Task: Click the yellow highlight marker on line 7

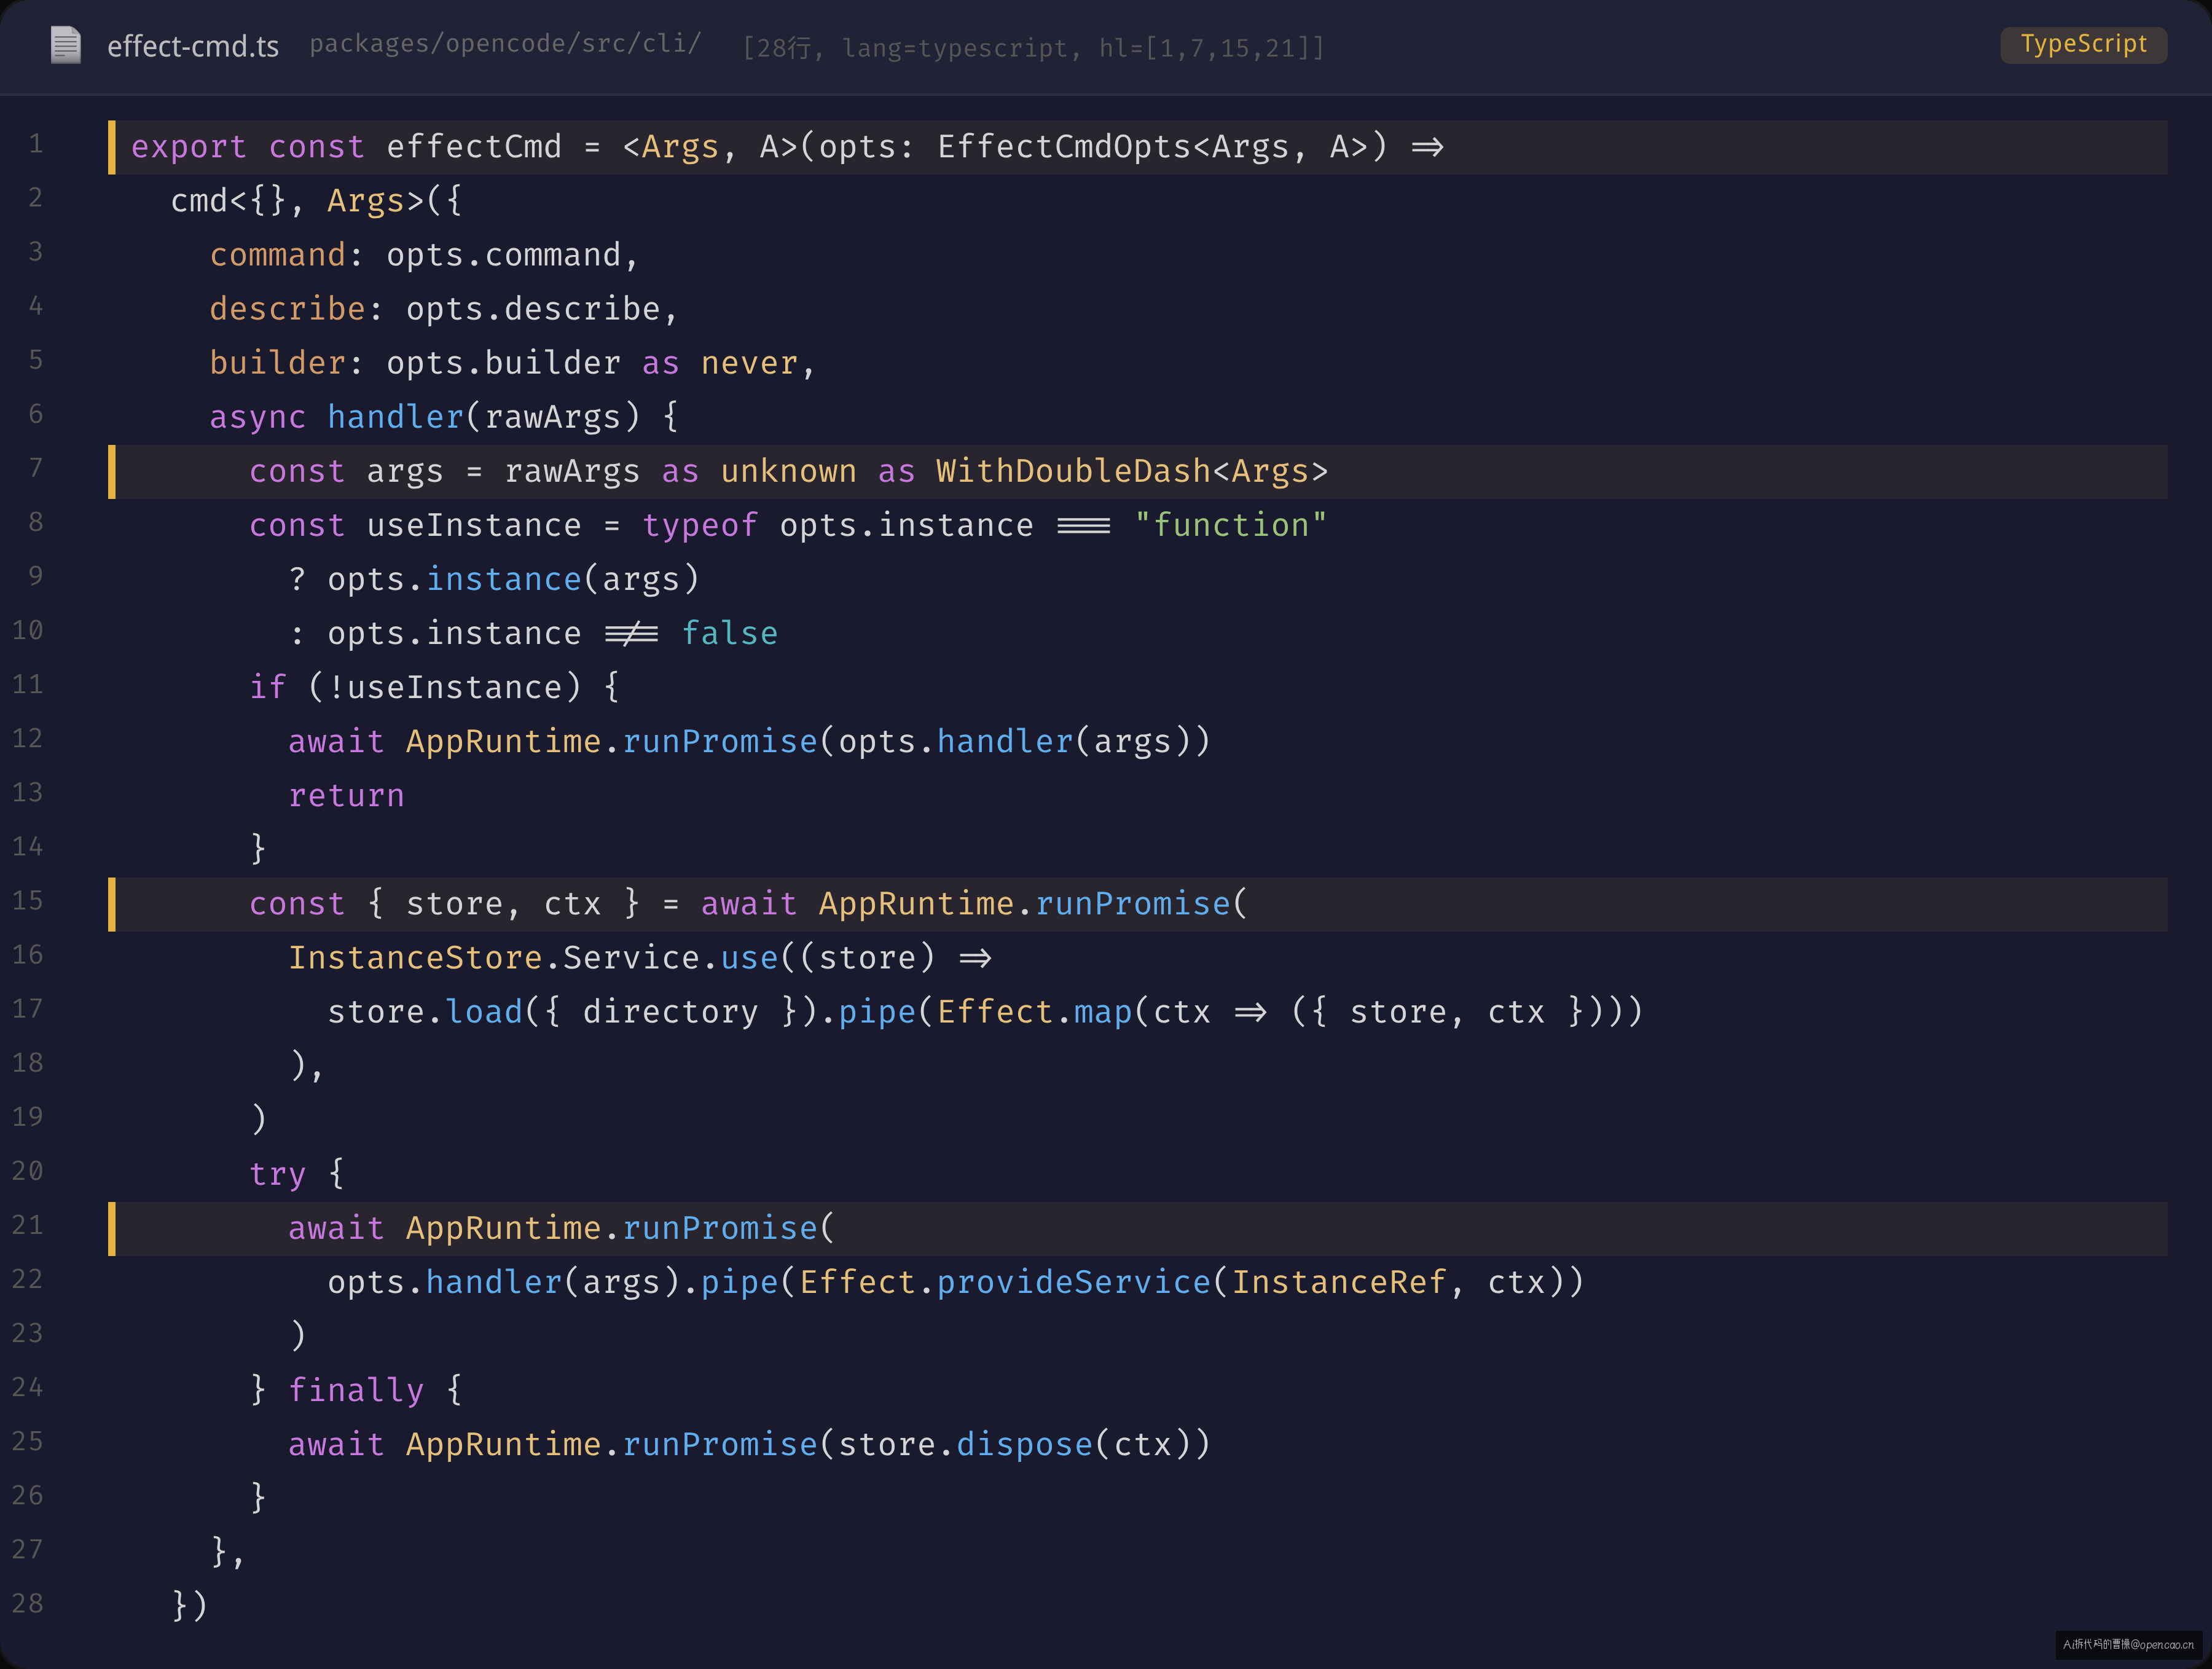Action: pos(112,472)
